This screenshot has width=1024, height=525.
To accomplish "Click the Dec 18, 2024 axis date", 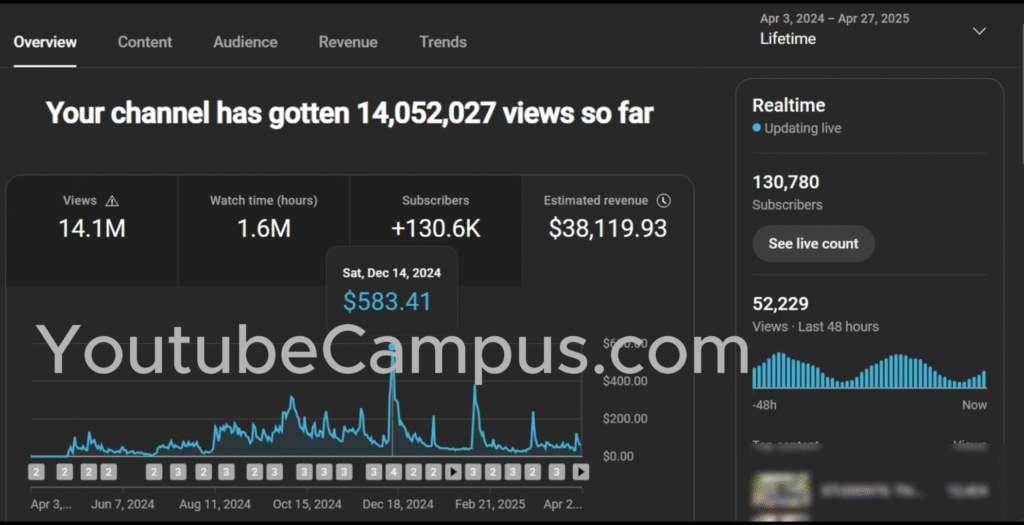I will coord(398,504).
